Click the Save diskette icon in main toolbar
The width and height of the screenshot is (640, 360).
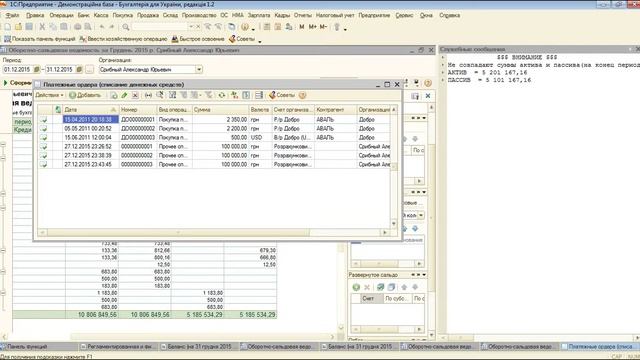point(29,27)
